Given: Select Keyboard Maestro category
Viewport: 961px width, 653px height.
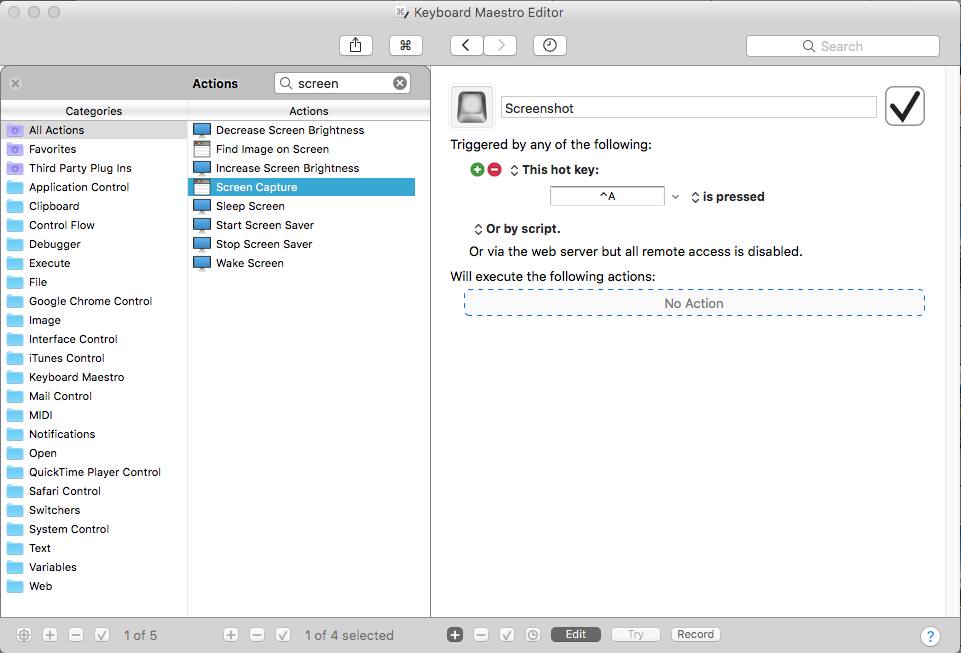Looking at the screenshot, I should coord(94,377).
